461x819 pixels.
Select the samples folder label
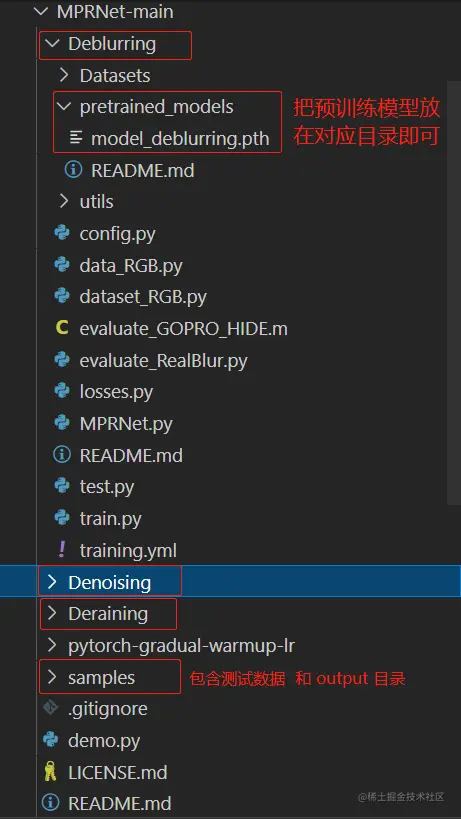pos(101,678)
